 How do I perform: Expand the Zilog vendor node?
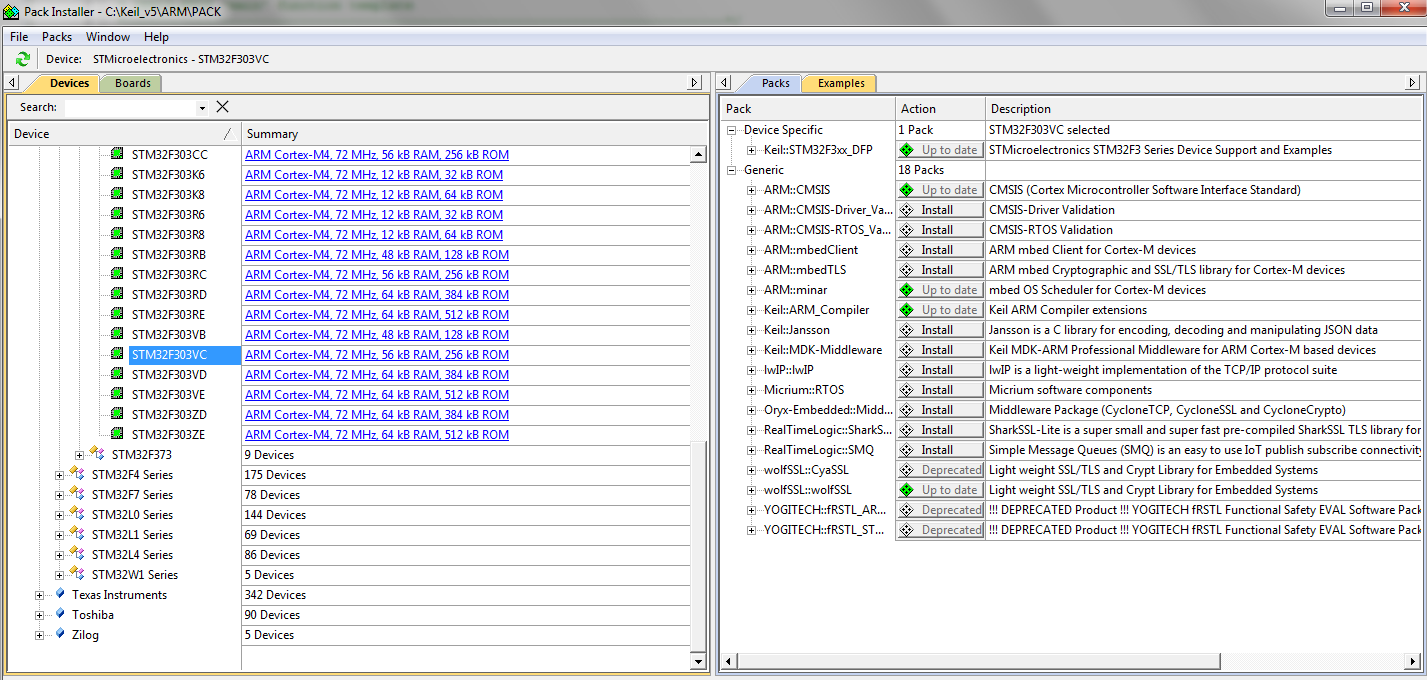tap(40, 635)
